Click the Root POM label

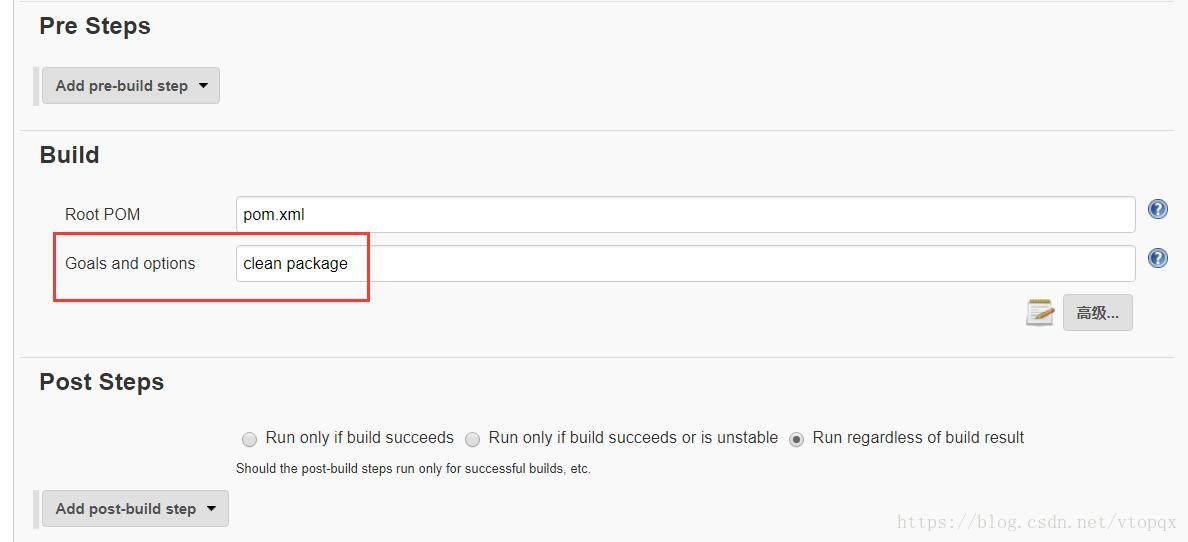pos(102,215)
